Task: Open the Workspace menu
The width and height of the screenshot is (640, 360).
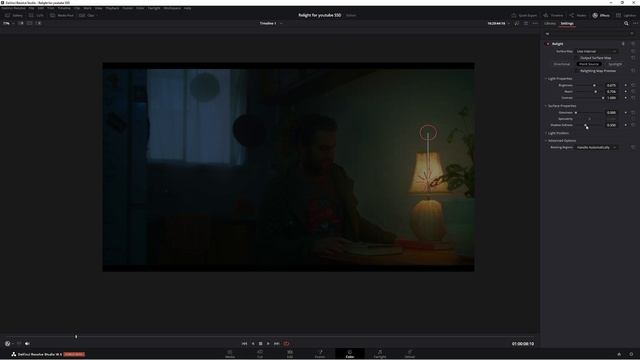Action: click(172, 8)
